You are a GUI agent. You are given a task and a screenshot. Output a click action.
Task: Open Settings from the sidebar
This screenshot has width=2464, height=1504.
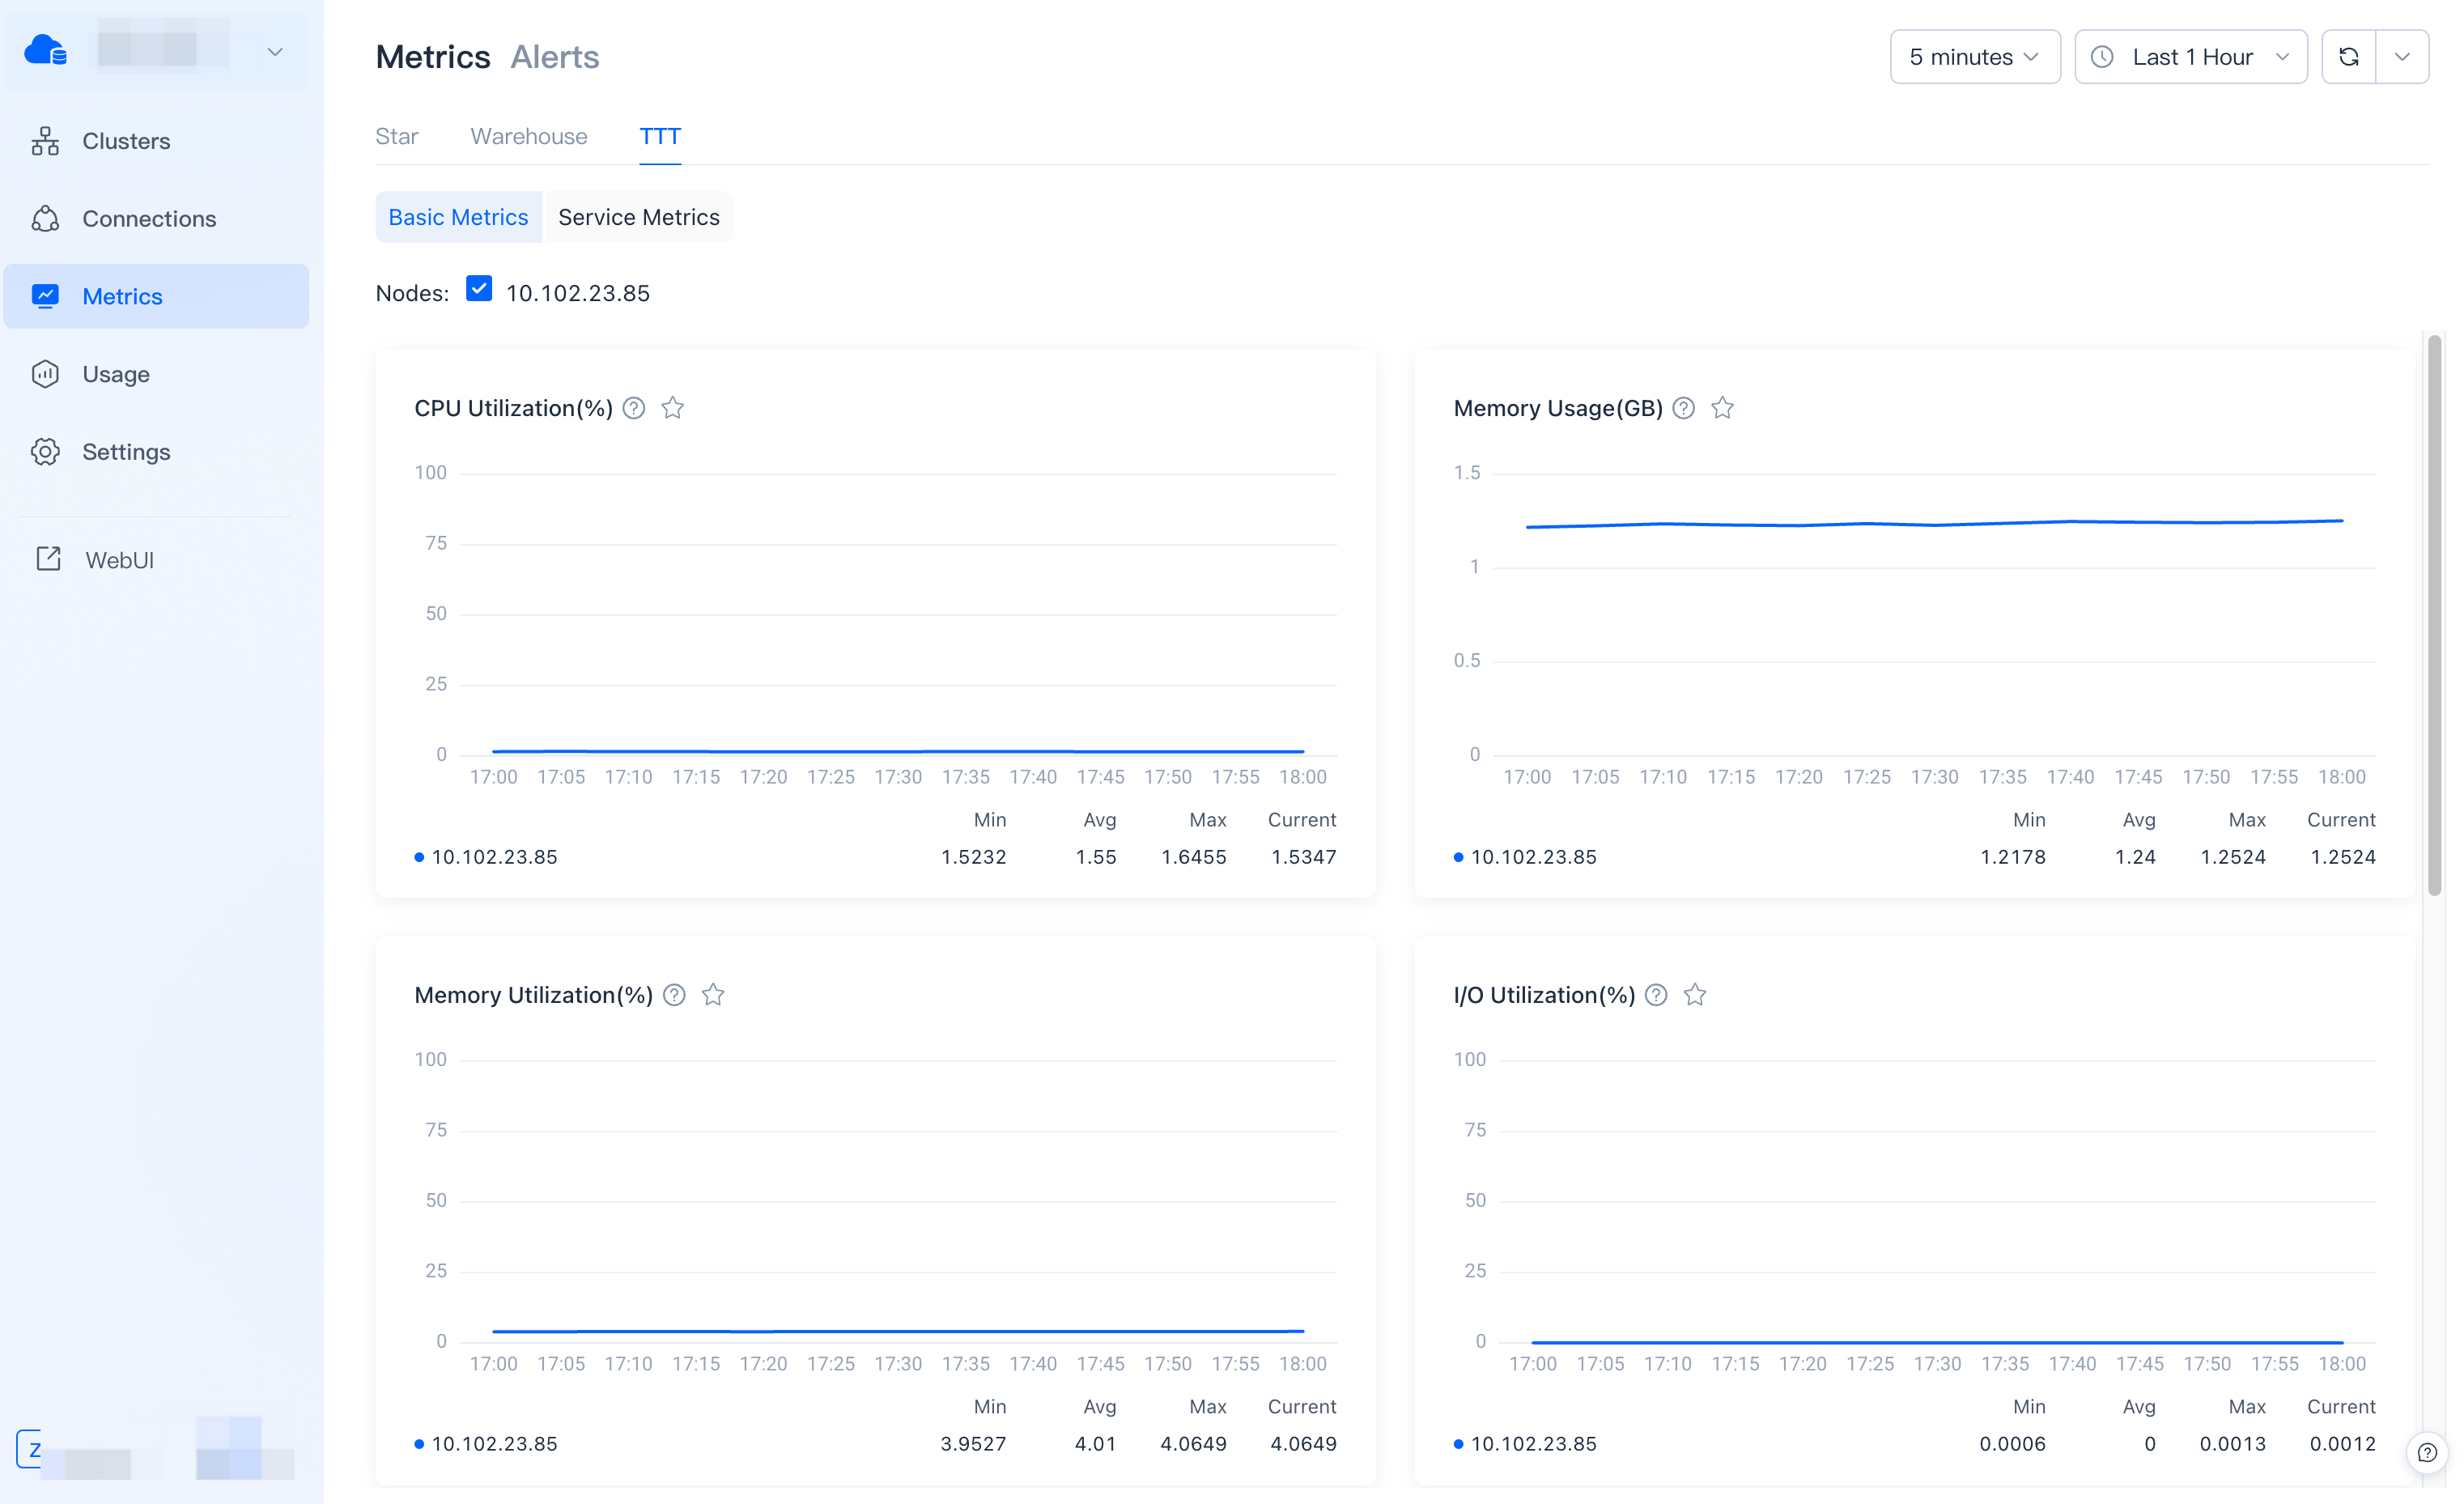click(127, 451)
